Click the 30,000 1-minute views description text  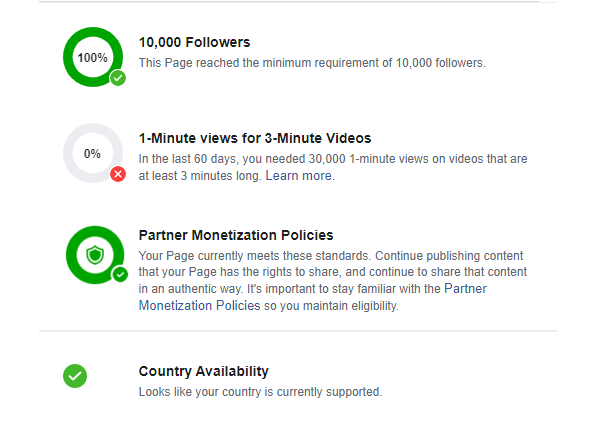[333, 159]
